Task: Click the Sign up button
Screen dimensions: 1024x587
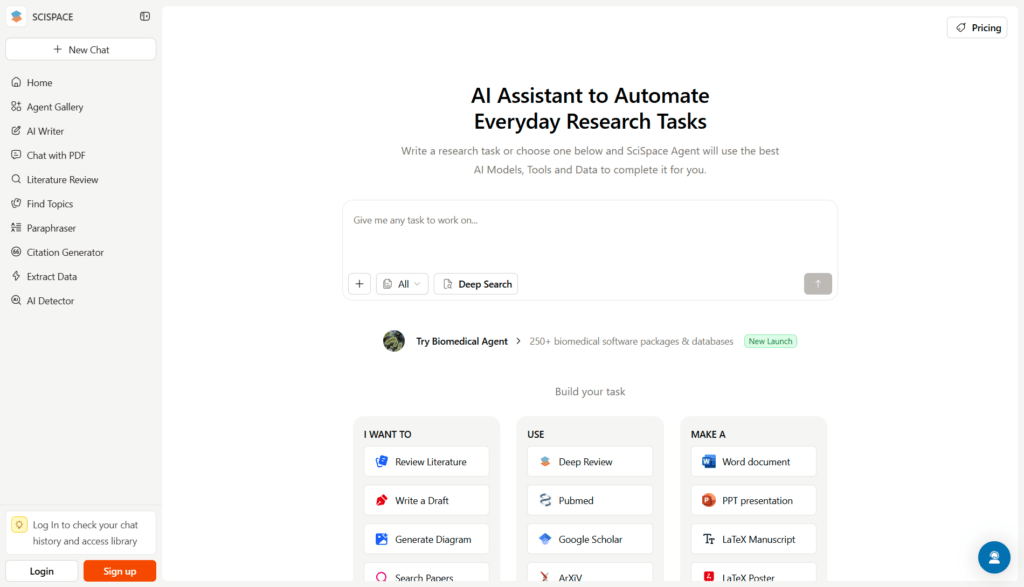Action: [119, 571]
